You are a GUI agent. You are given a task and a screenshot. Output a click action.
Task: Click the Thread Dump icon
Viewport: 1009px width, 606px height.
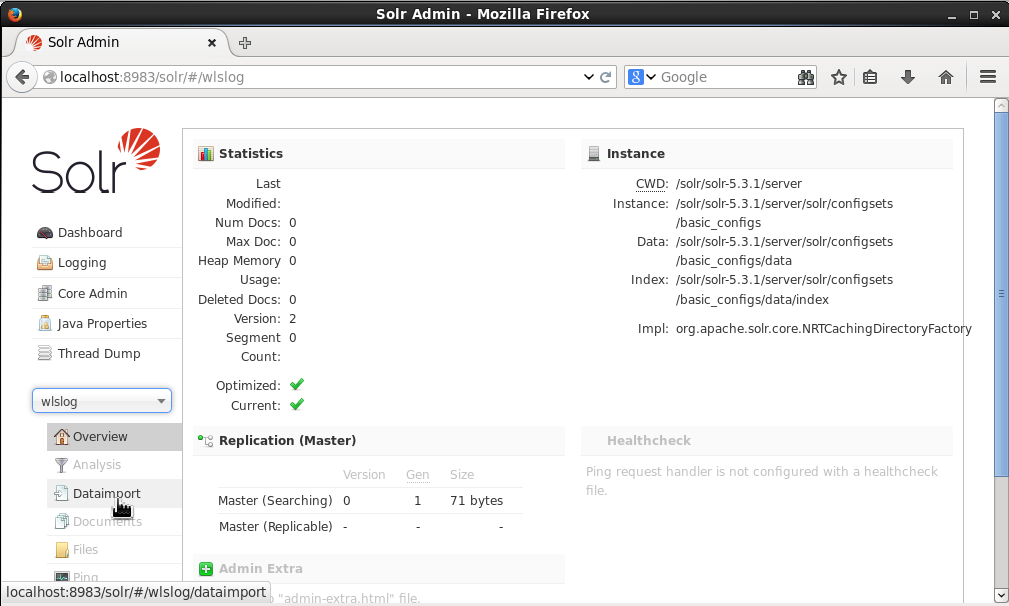44,353
